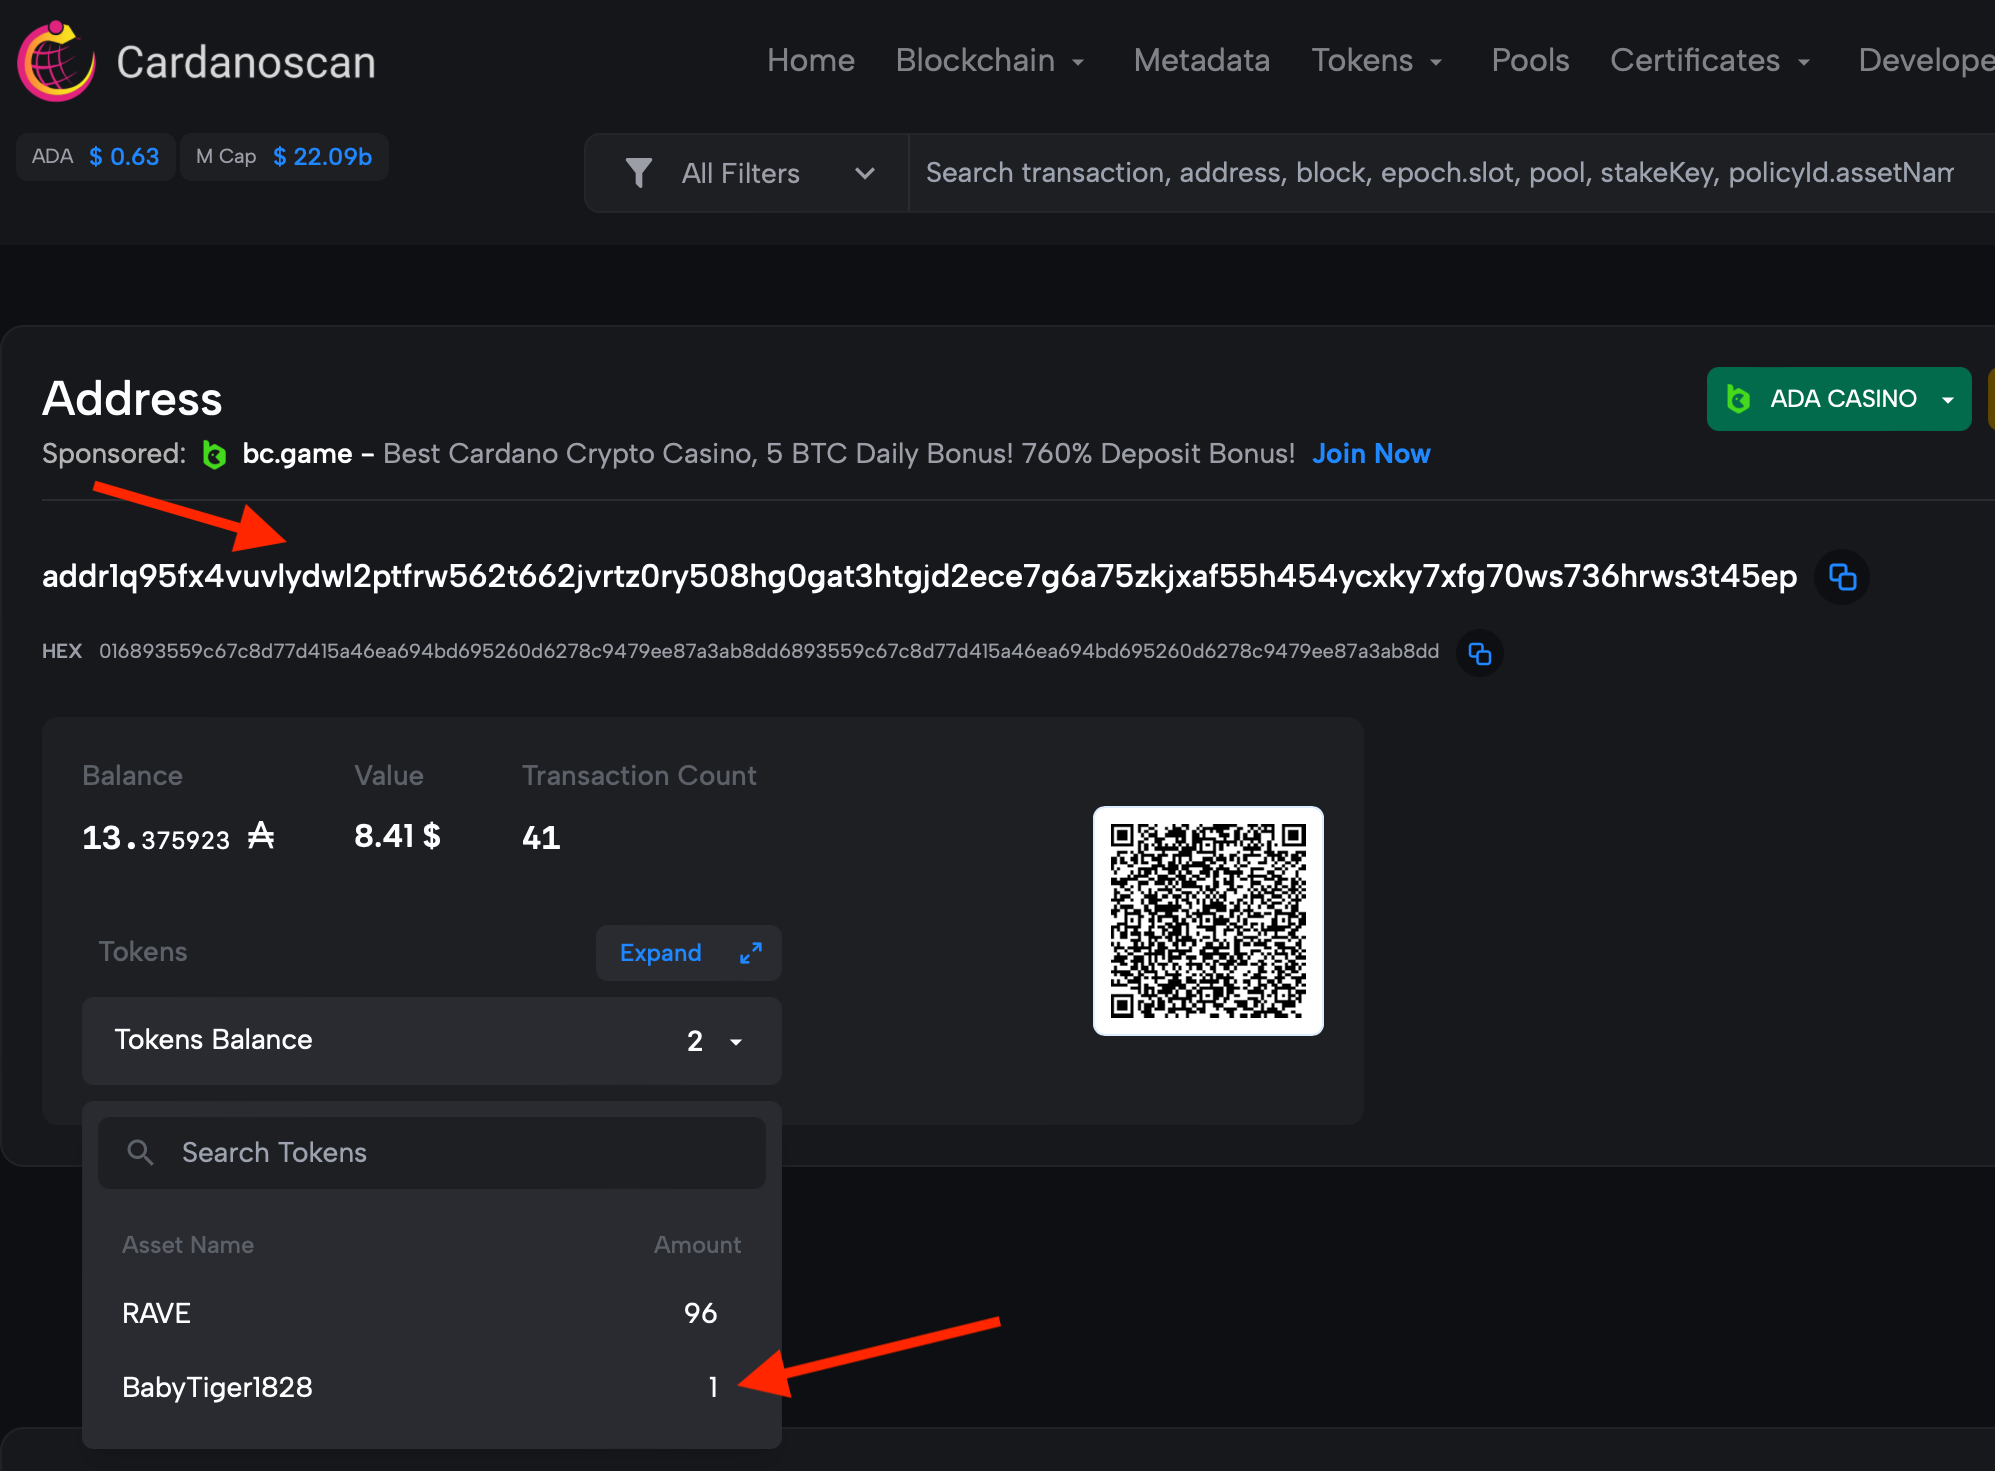Open the Metadata page link
1995x1471 pixels.
tap(1201, 60)
